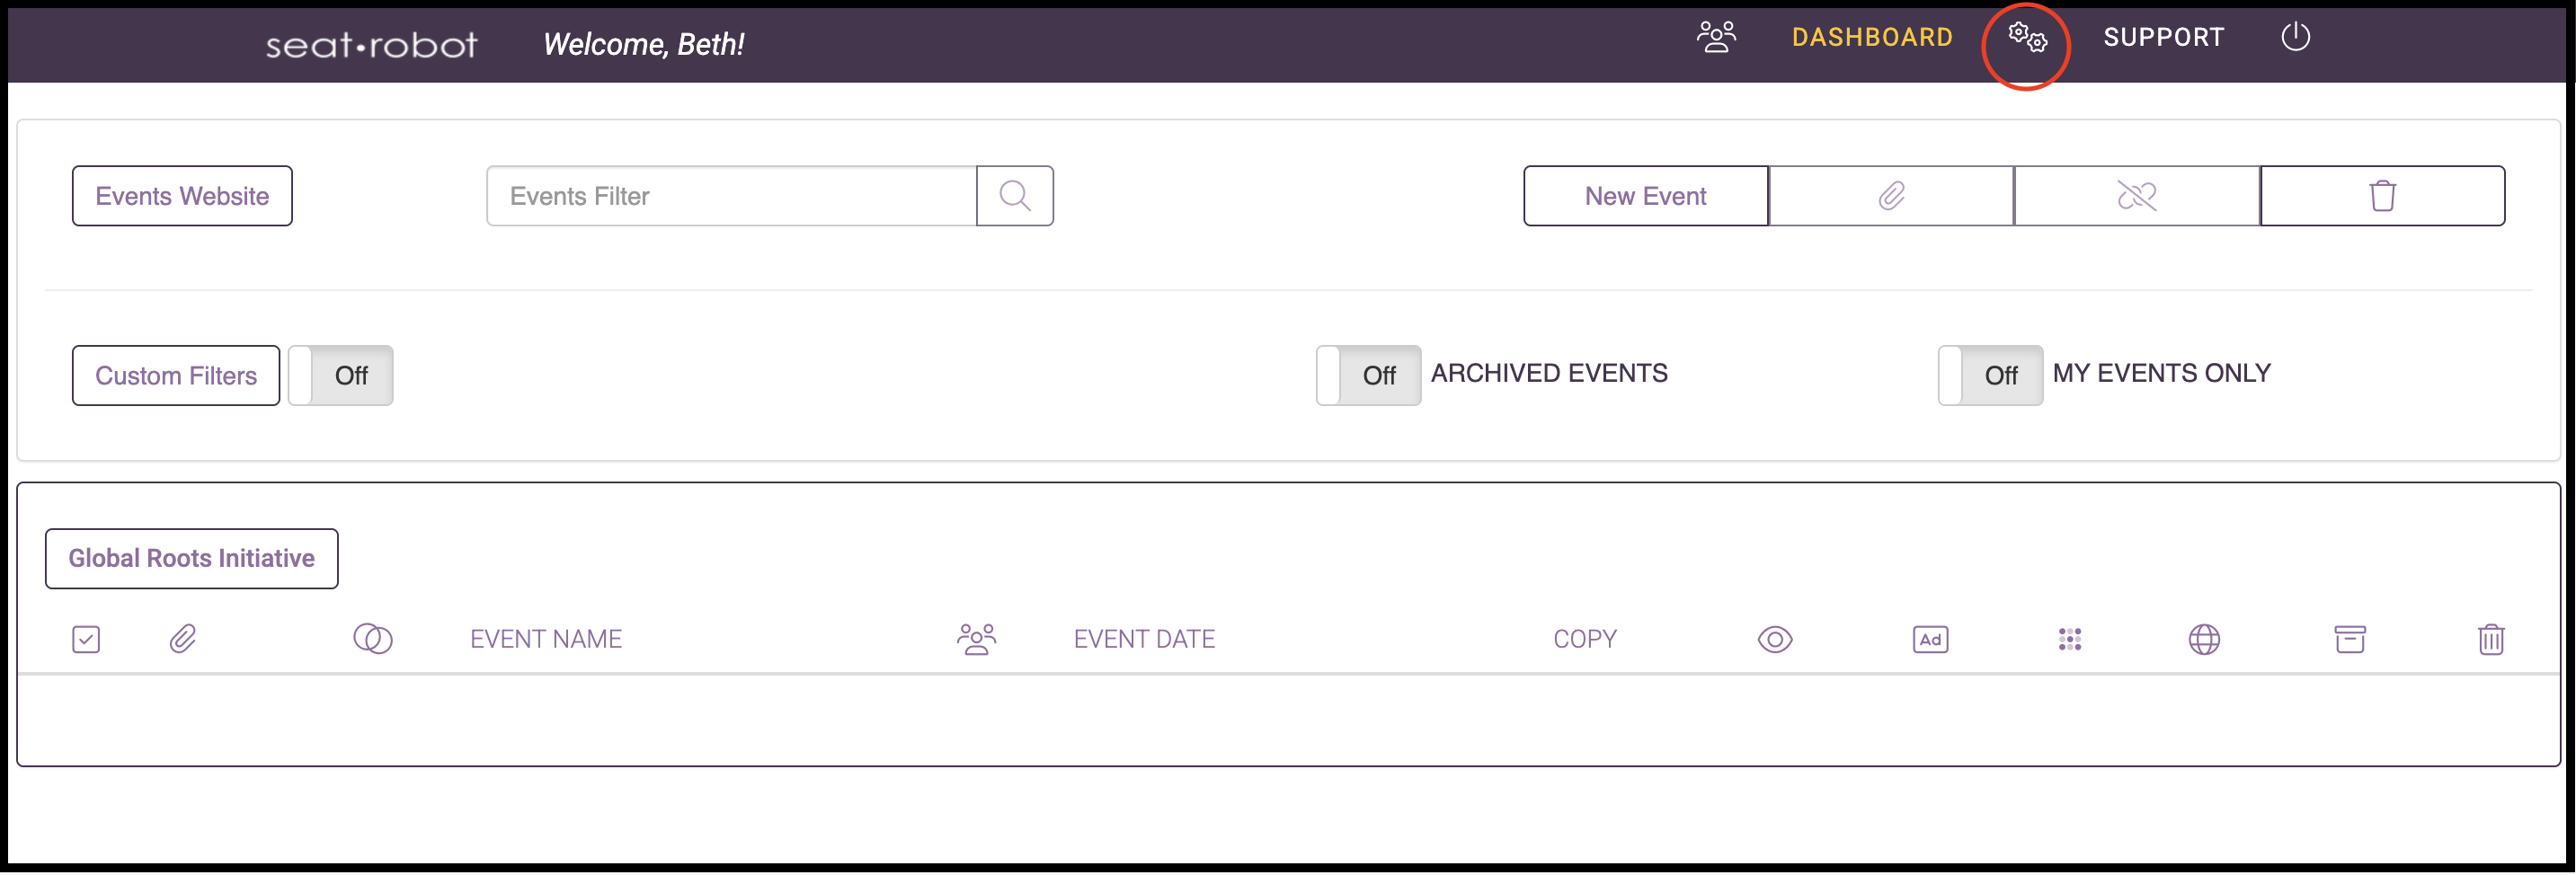Click the EVENT DATE column header
2576x875 pixels.
pos(1144,639)
